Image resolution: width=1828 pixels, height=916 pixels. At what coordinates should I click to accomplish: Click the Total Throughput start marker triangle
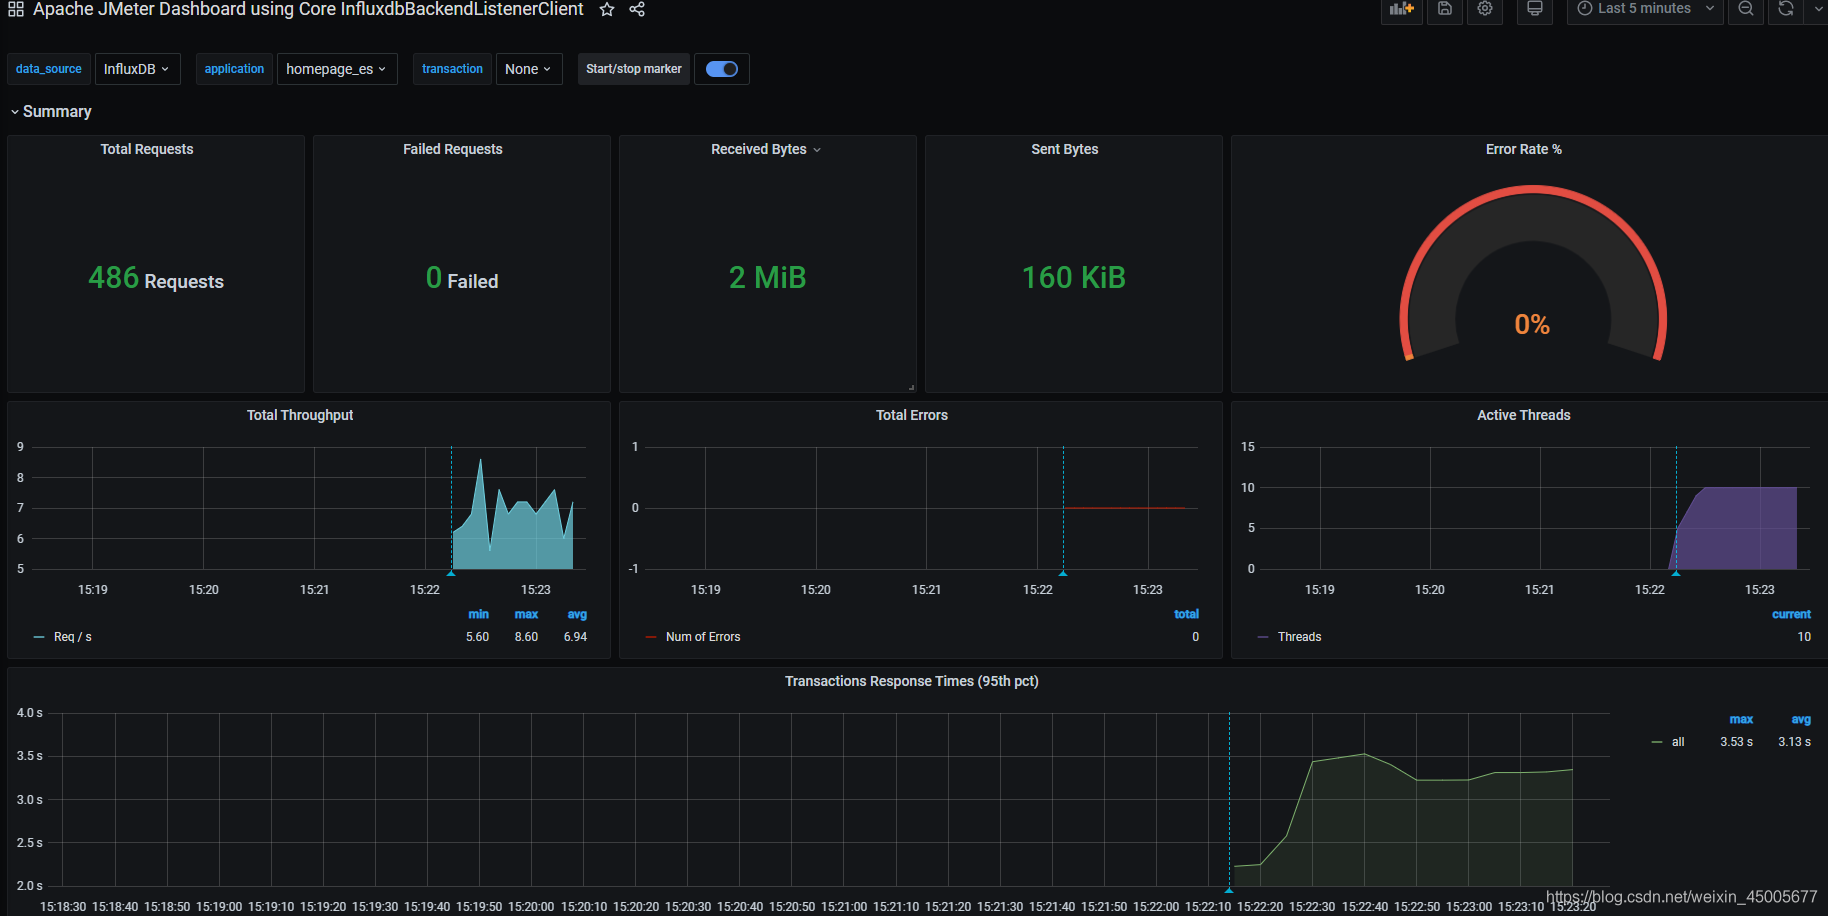click(x=451, y=573)
